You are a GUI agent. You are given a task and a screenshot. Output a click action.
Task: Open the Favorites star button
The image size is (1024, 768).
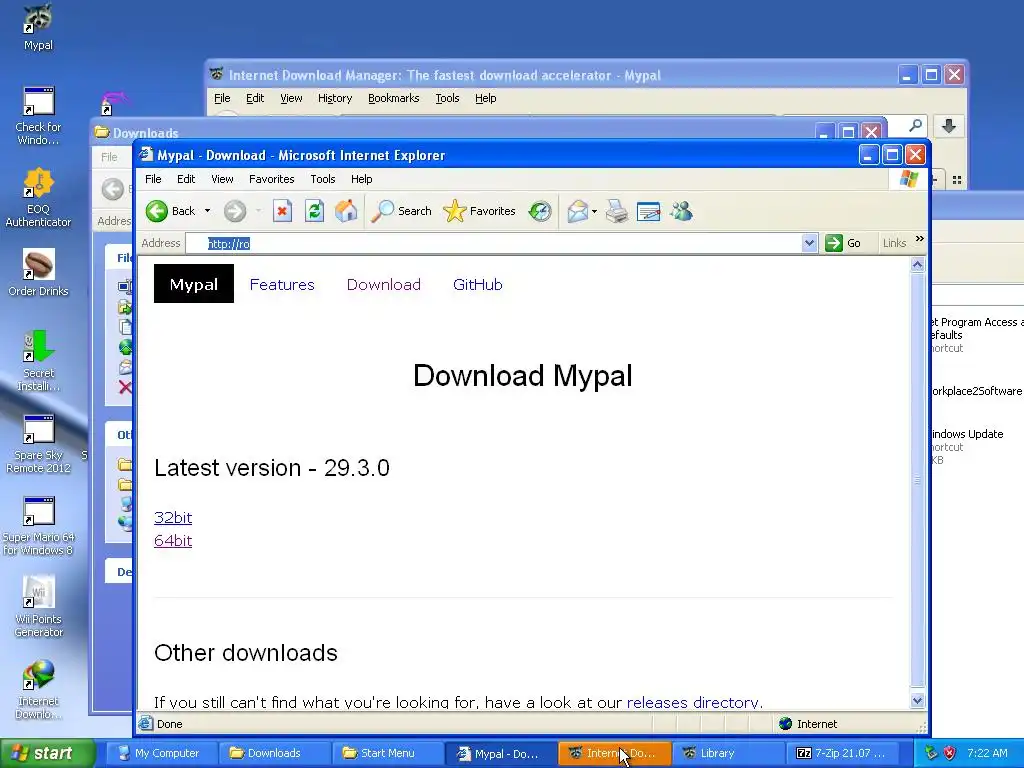pos(479,211)
